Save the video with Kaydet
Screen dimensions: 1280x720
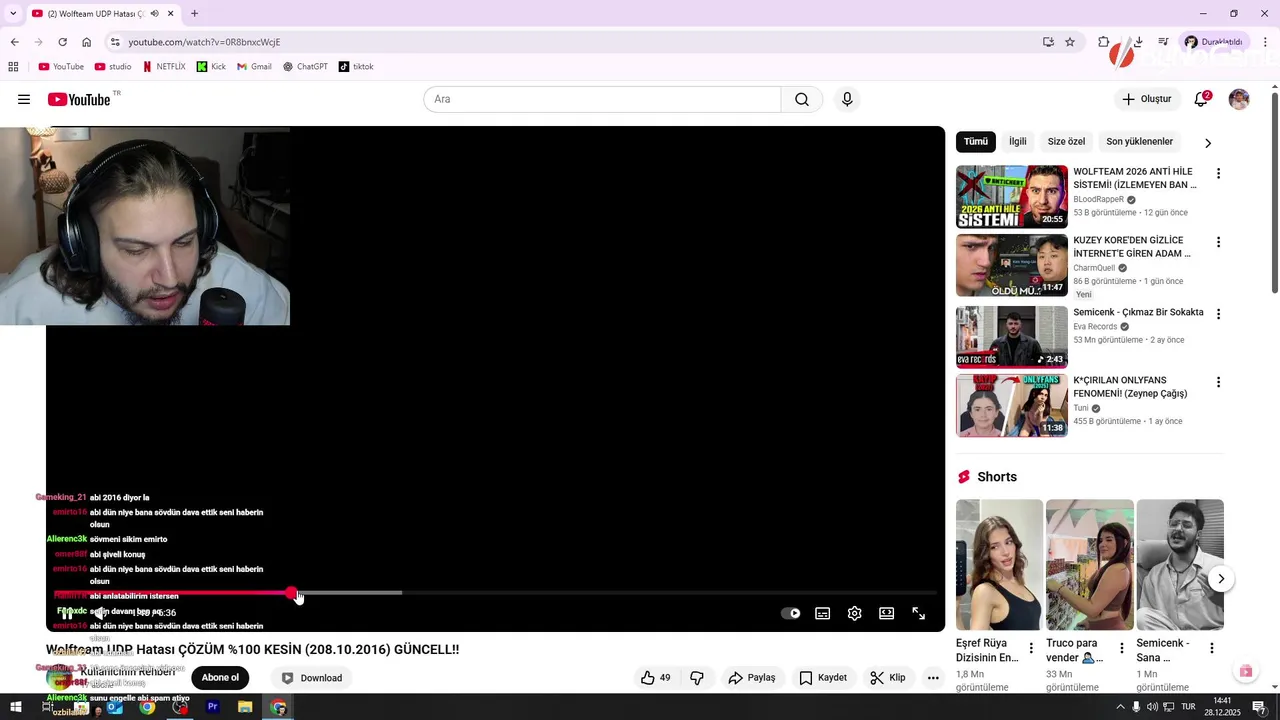click(x=823, y=678)
